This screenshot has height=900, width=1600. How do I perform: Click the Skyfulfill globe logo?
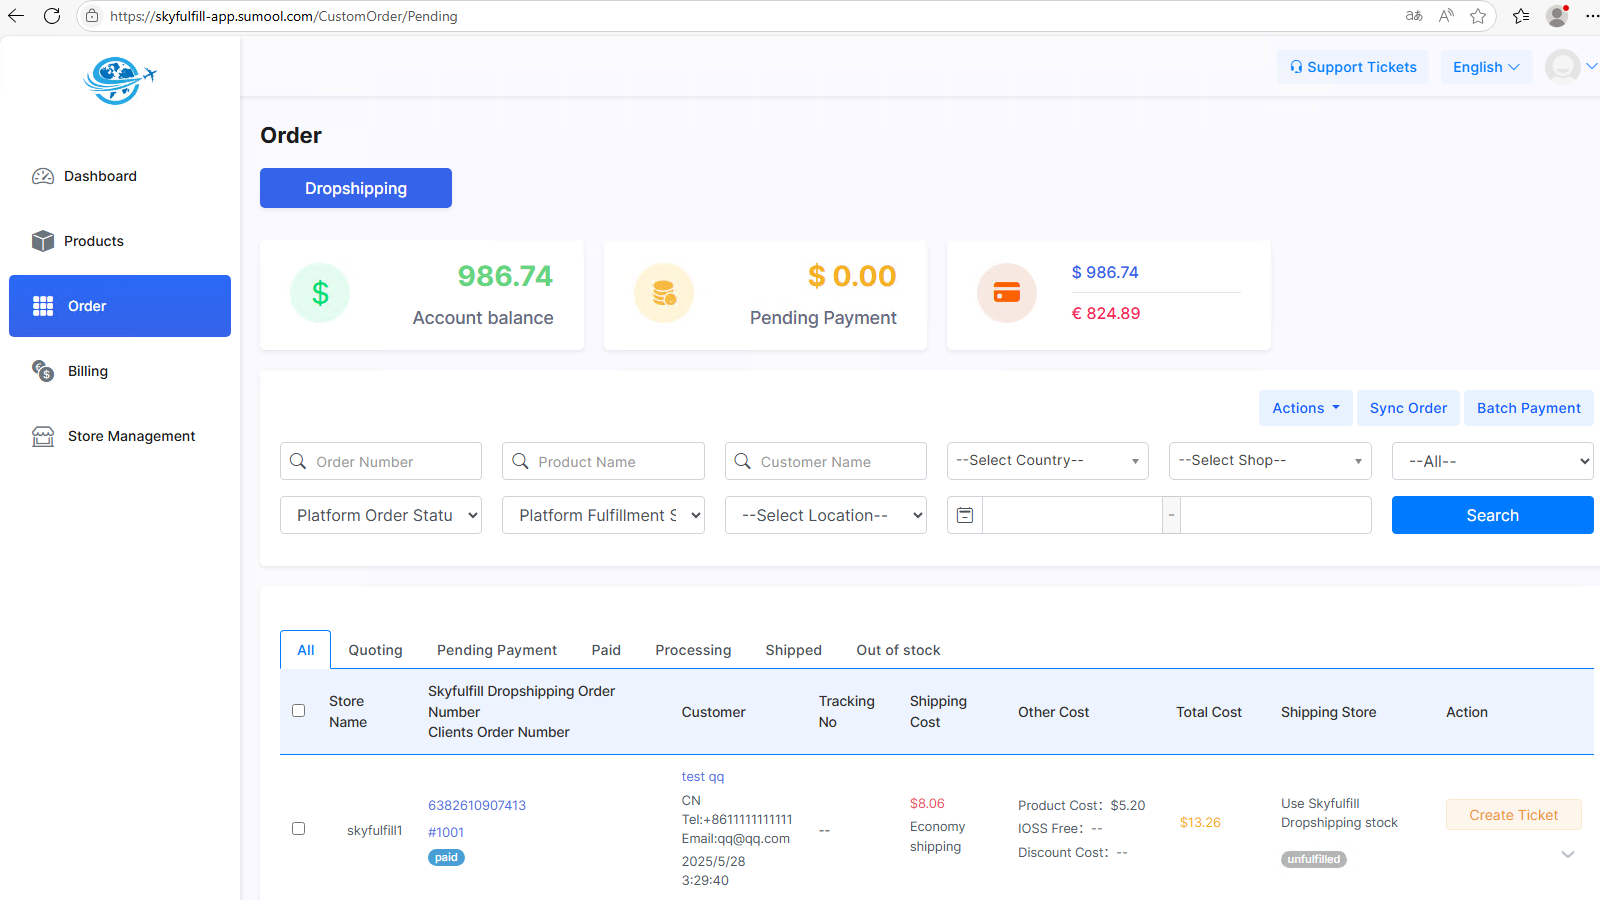120,80
